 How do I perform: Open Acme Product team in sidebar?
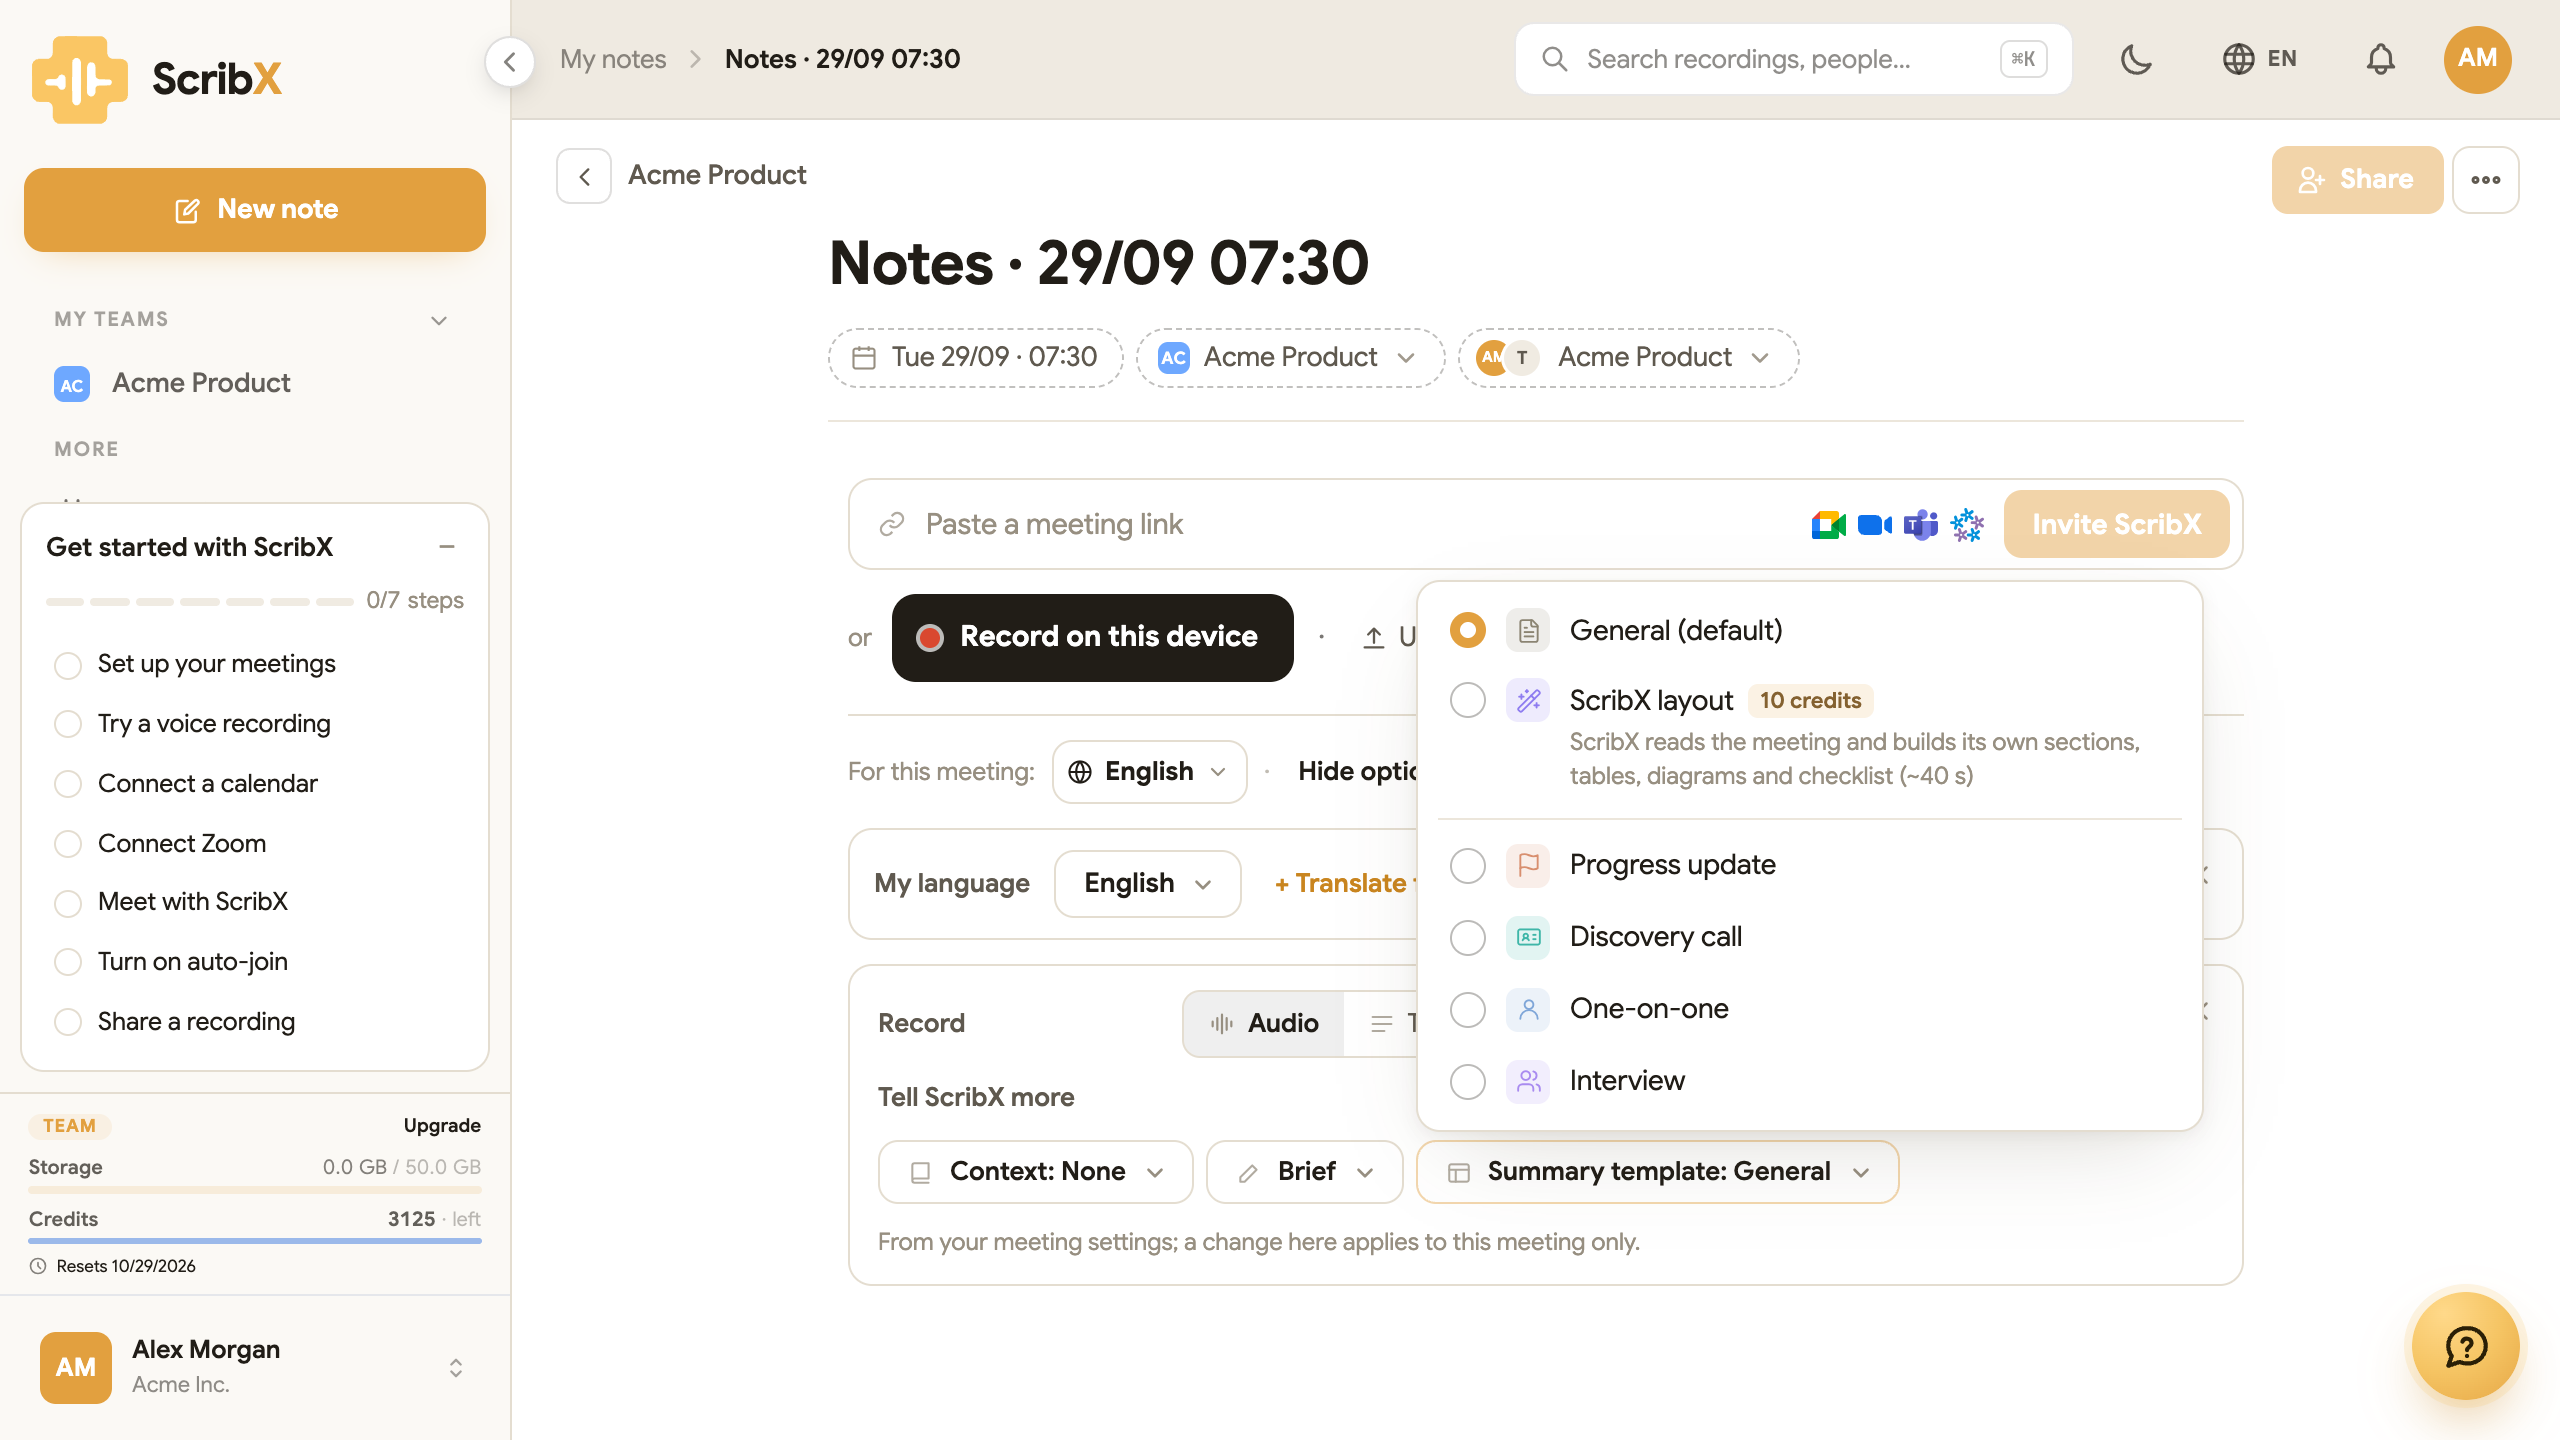pos(200,383)
